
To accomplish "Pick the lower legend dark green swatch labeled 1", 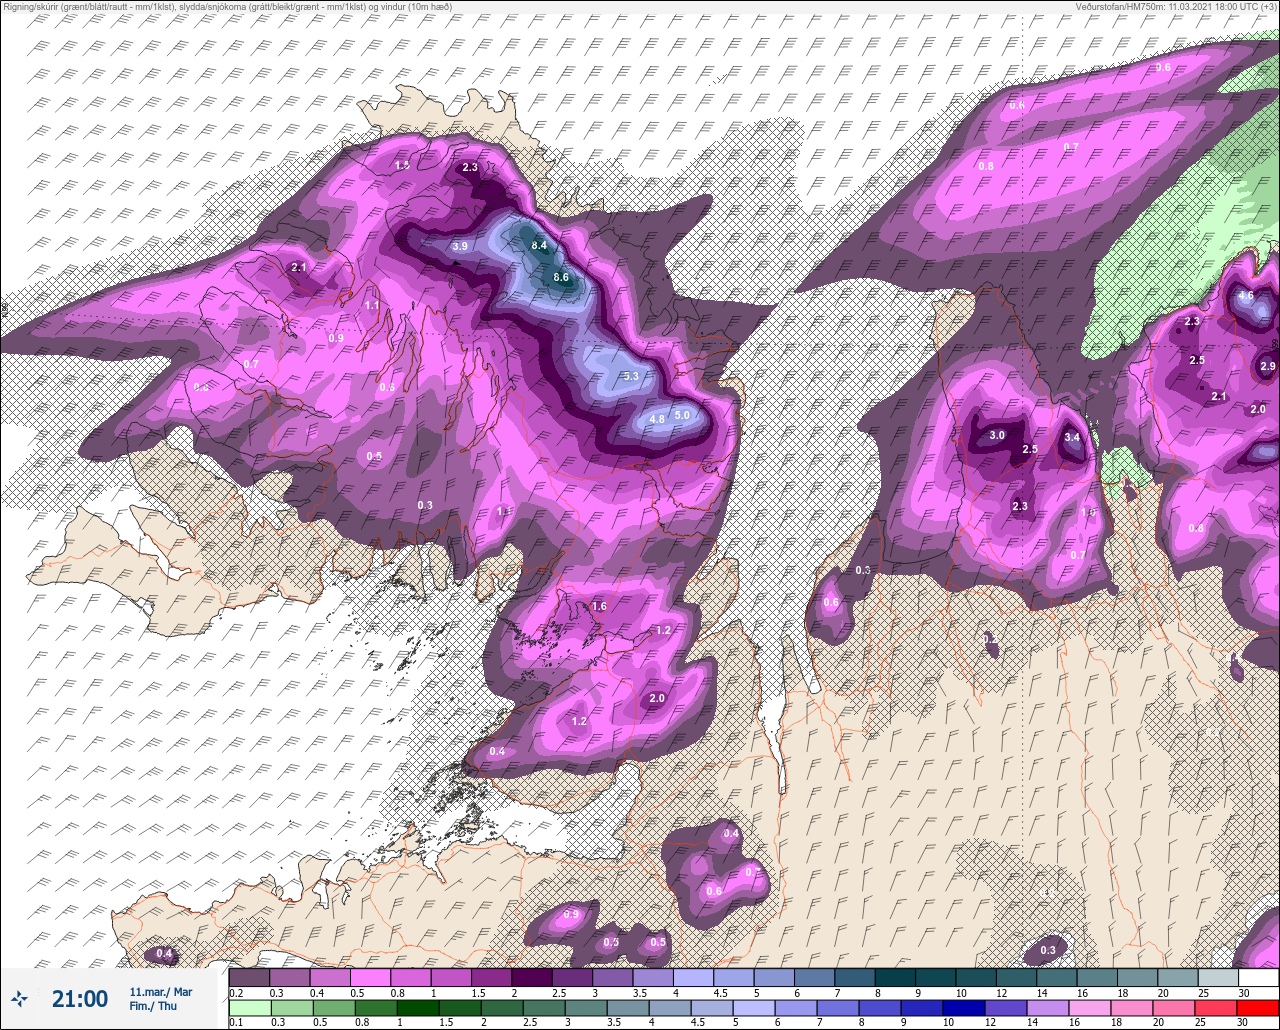I will pyautogui.click(x=417, y=1008).
